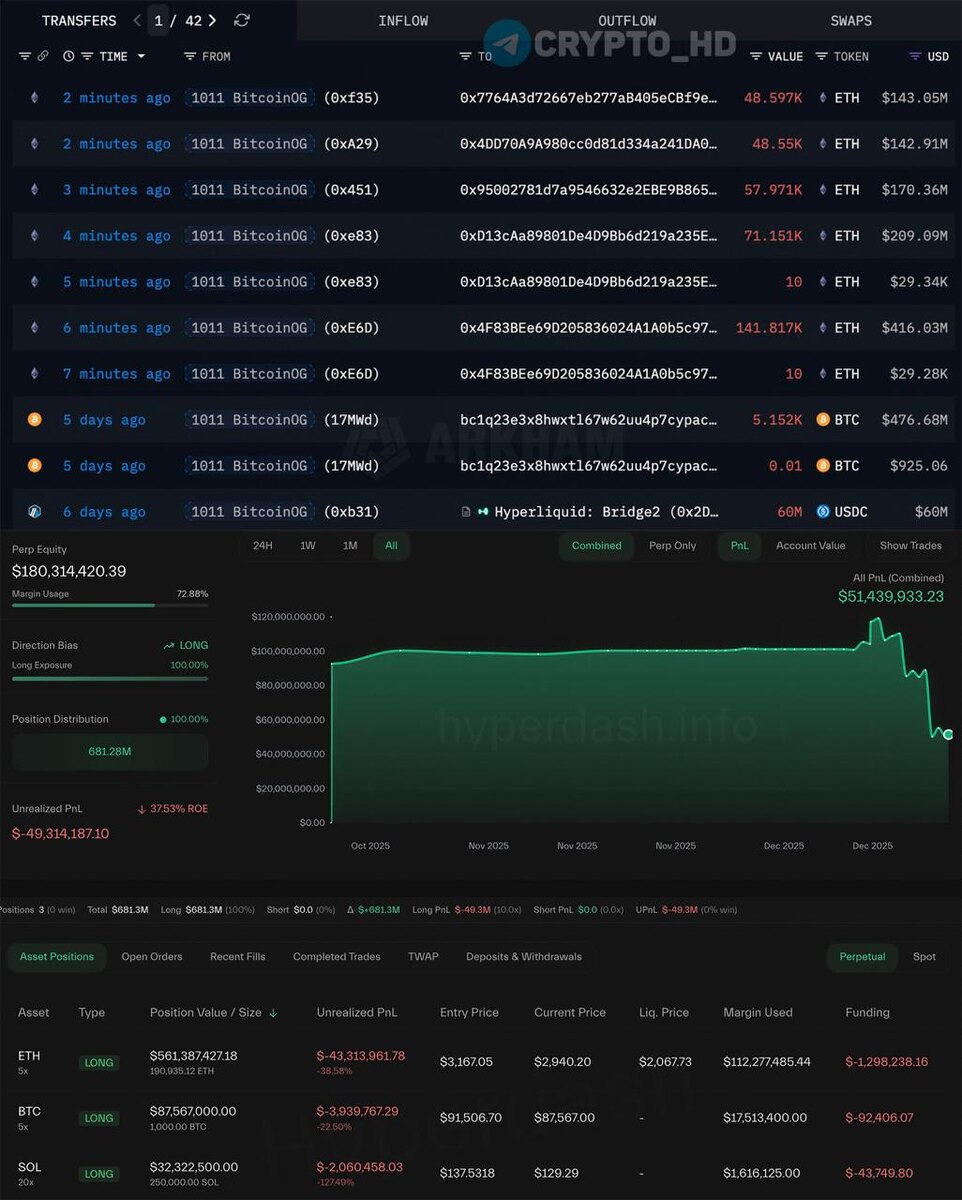
Task: Open the USD column filter
Action: [x=915, y=56]
